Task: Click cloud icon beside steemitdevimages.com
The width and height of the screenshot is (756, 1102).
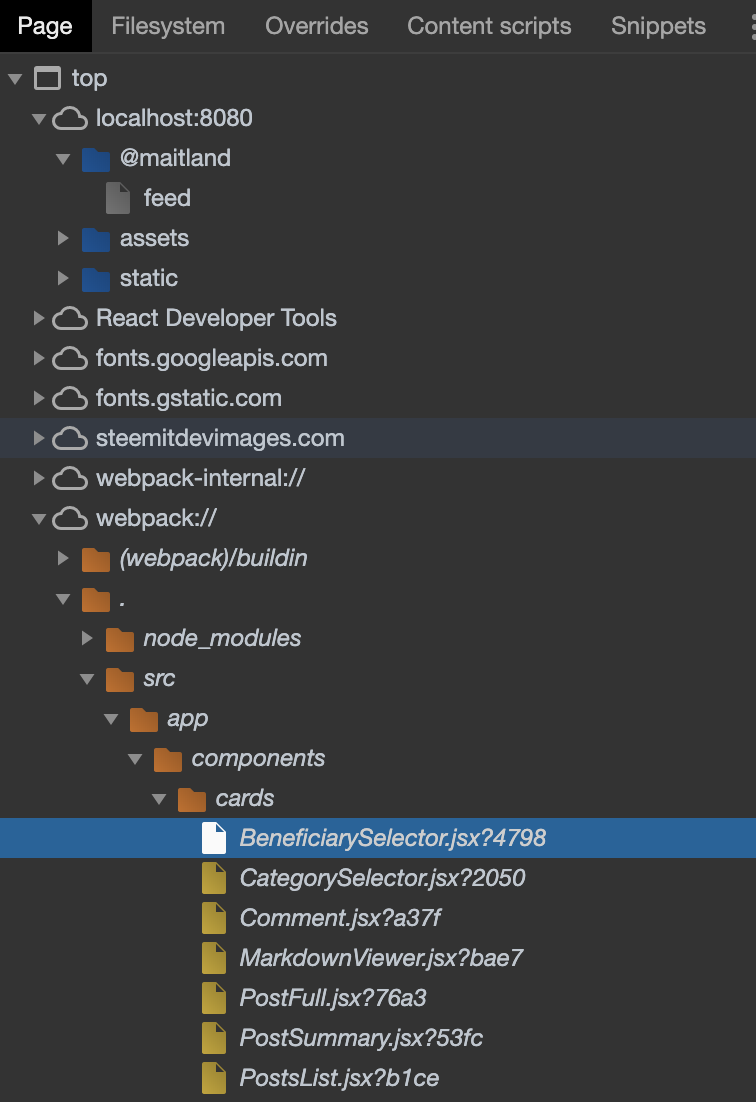Action: 70,439
